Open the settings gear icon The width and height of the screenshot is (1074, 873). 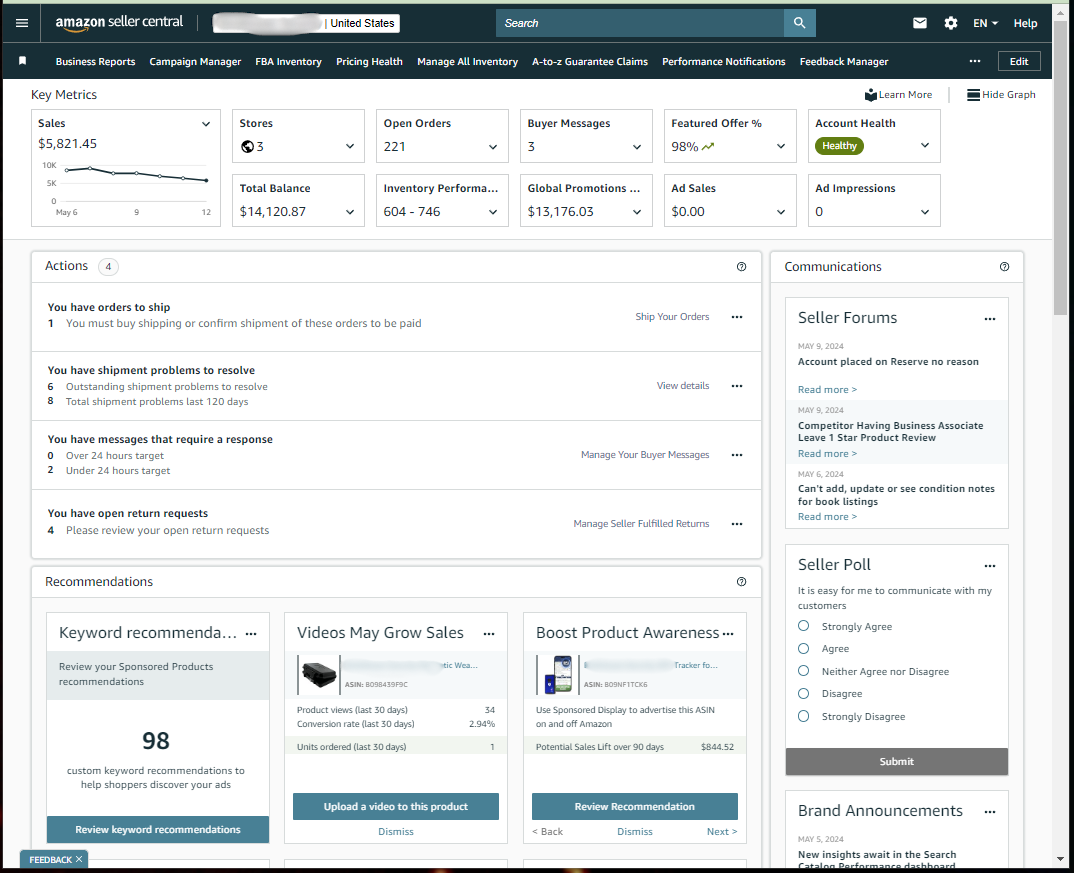951,23
